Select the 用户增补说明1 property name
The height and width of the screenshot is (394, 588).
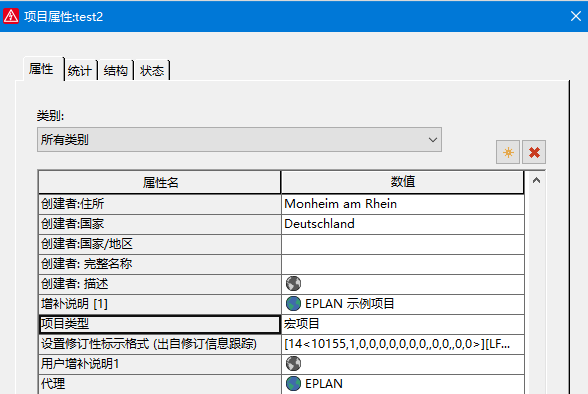[x=160, y=364]
